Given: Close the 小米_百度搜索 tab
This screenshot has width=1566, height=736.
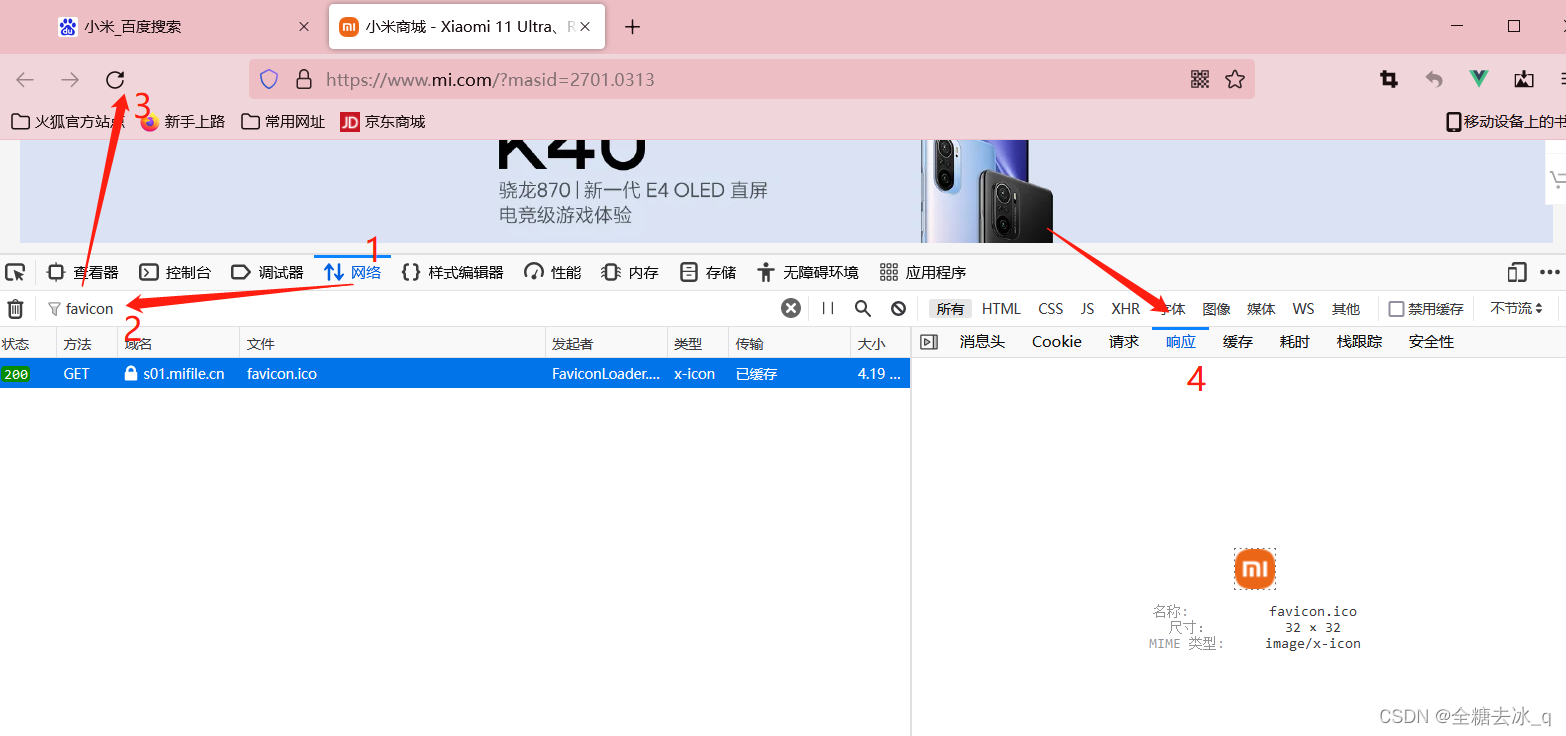Looking at the screenshot, I should click(x=304, y=27).
